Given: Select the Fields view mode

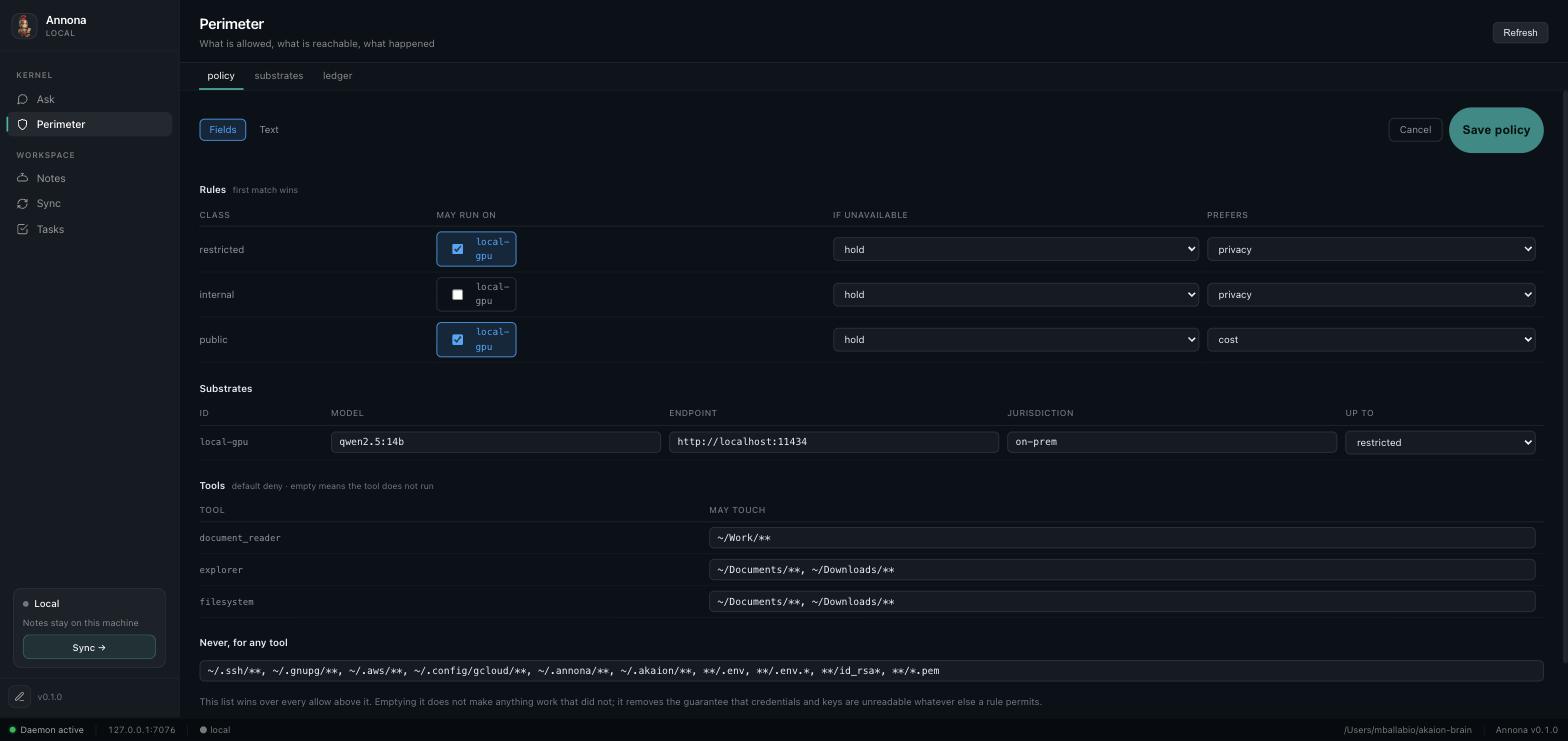Looking at the screenshot, I should pos(222,130).
